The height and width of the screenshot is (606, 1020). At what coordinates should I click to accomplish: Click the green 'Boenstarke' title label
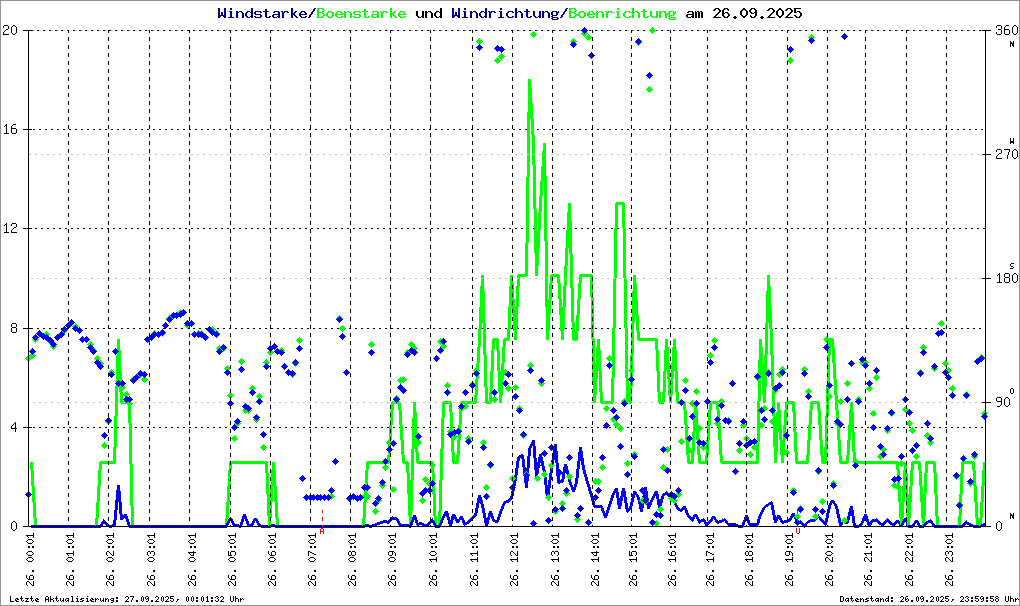[x=361, y=13]
